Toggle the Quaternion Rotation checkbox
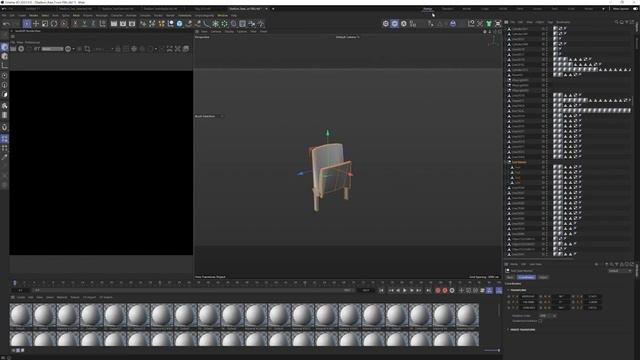This screenshot has width=640, height=360. click(x=540, y=321)
